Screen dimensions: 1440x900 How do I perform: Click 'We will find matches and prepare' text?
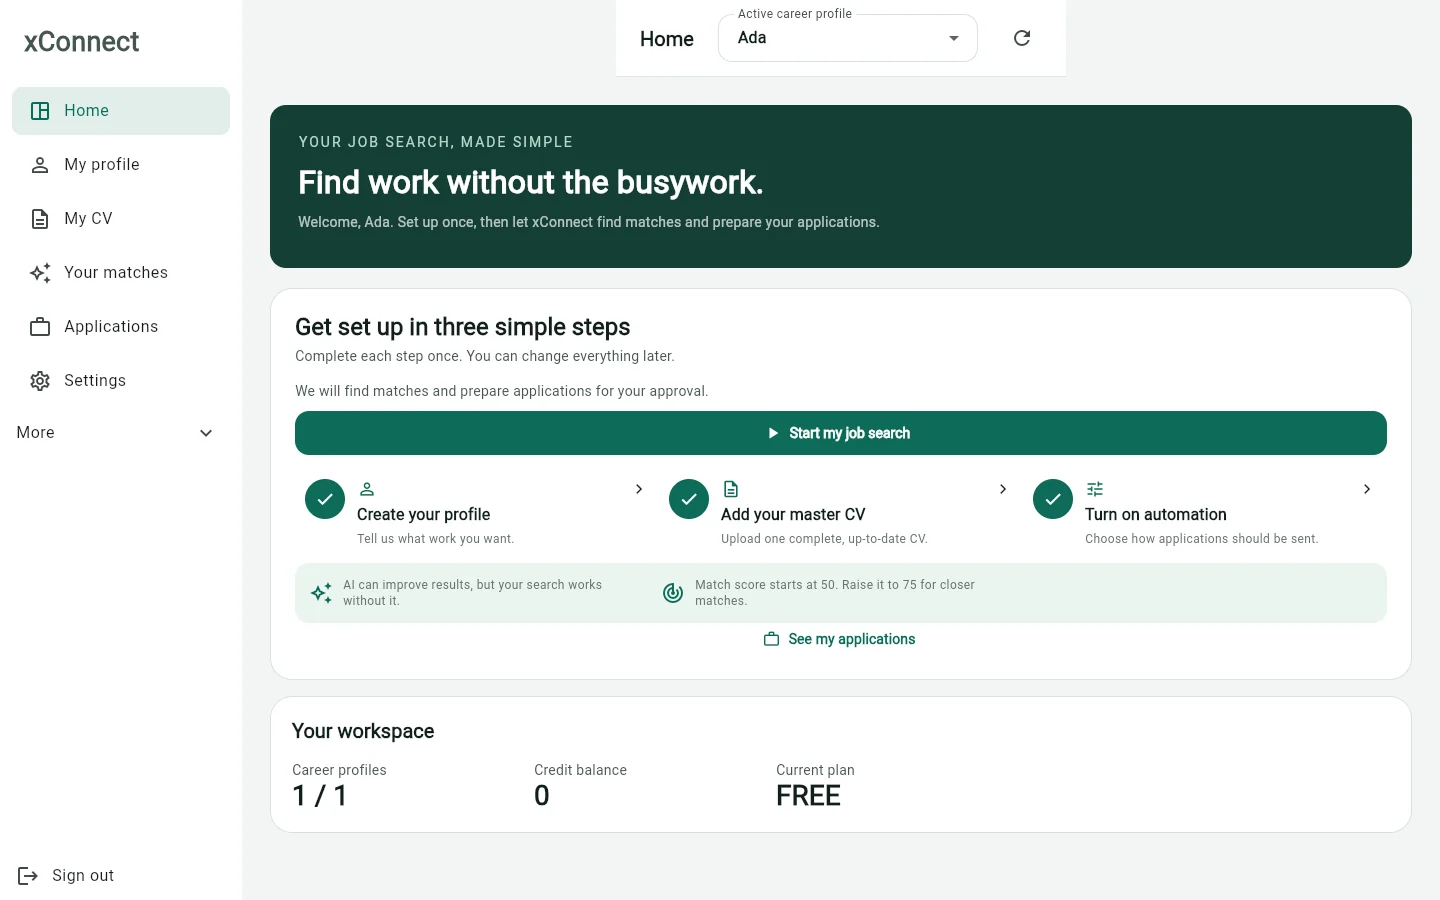[502, 391]
